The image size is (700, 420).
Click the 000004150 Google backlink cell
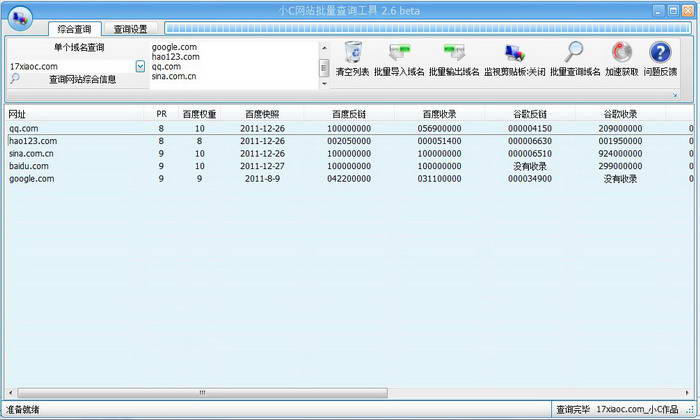point(529,129)
